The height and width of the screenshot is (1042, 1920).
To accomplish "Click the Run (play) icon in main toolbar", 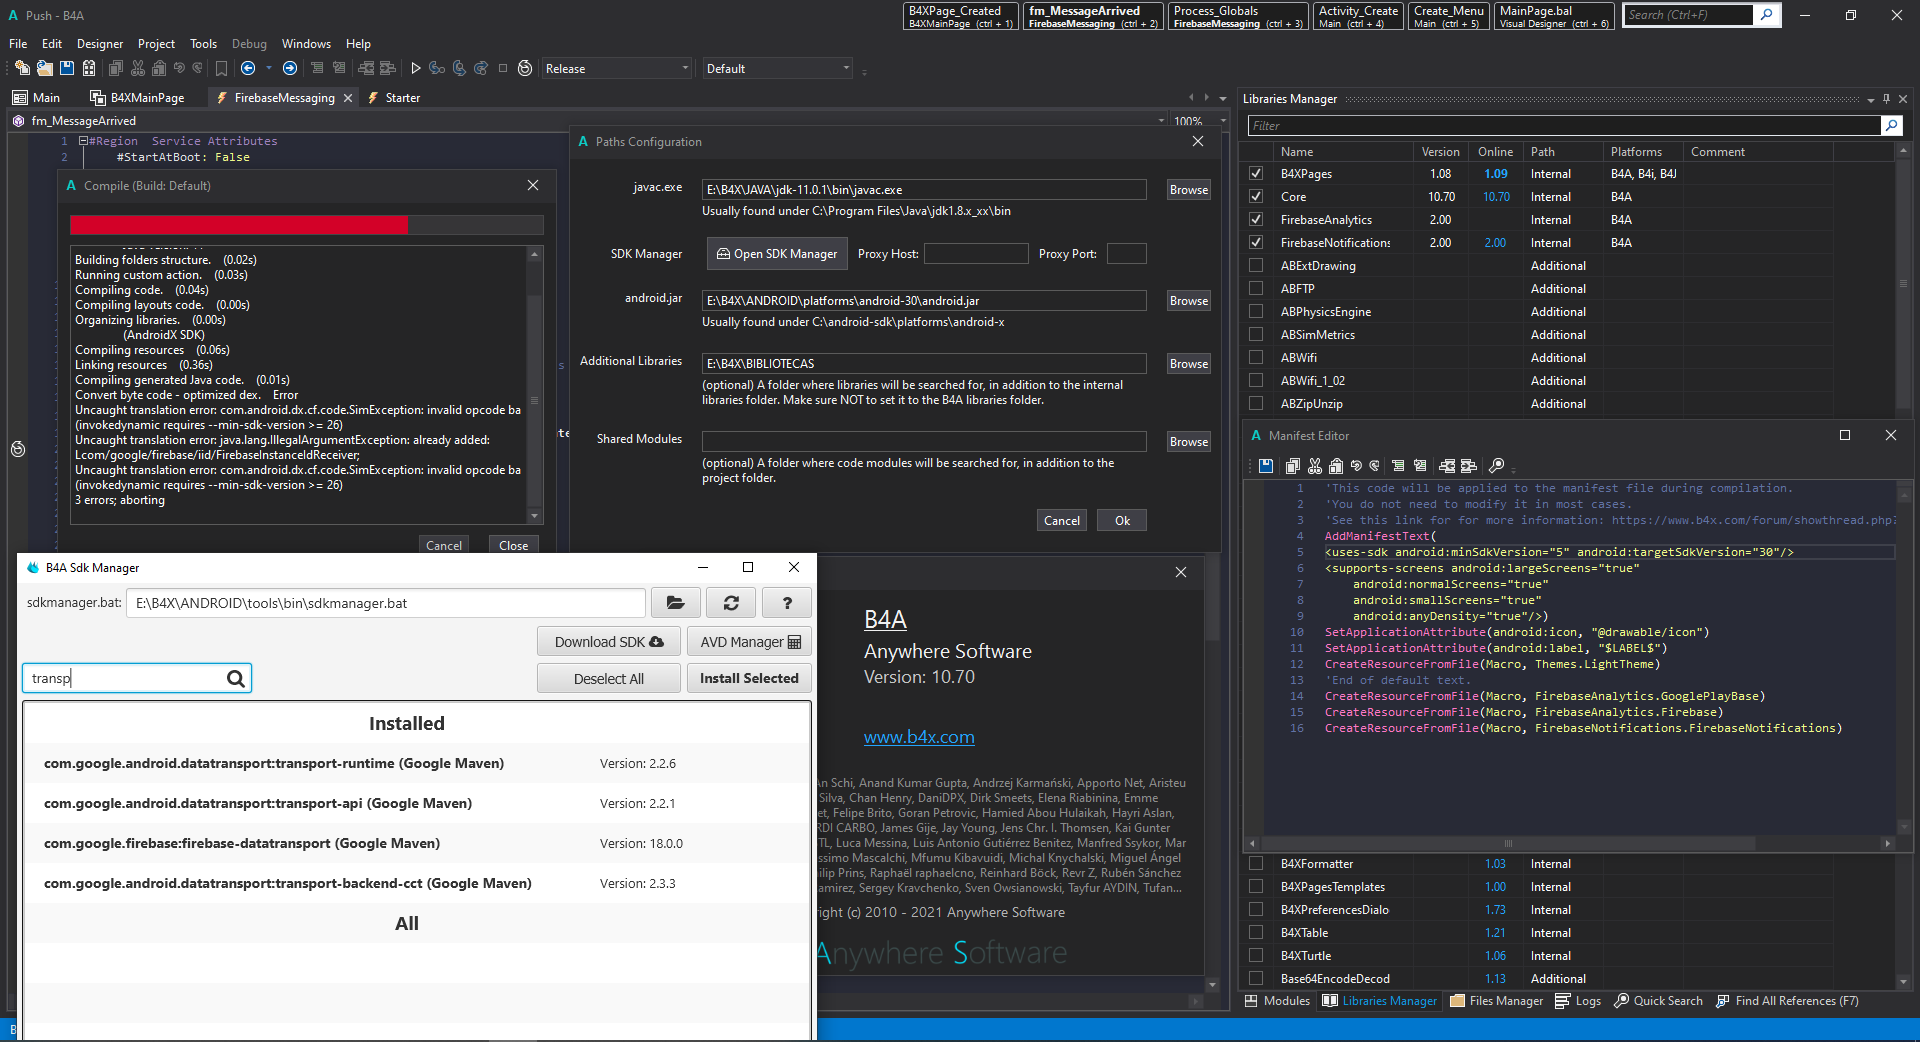I will tap(416, 68).
